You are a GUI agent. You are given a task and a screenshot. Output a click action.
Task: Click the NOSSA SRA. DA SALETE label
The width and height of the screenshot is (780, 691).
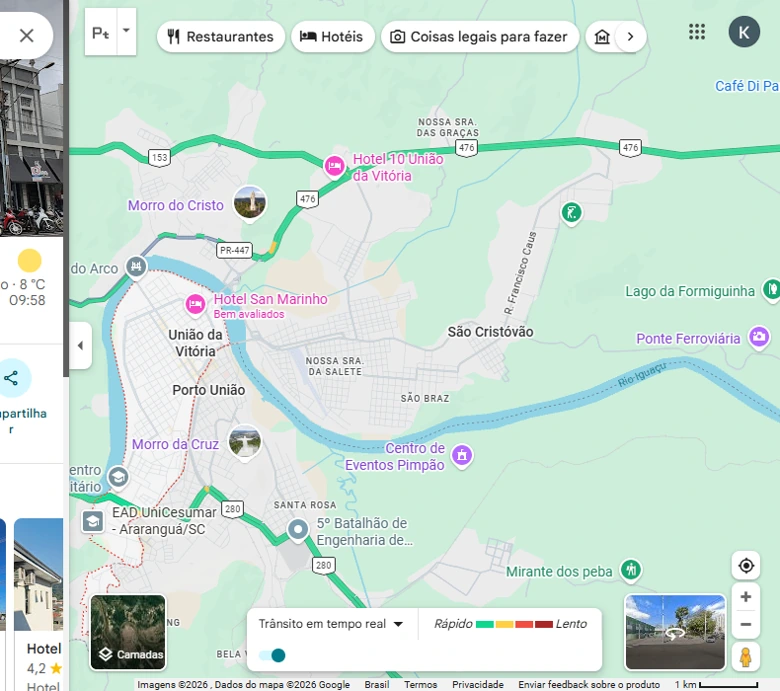tap(335, 366)
